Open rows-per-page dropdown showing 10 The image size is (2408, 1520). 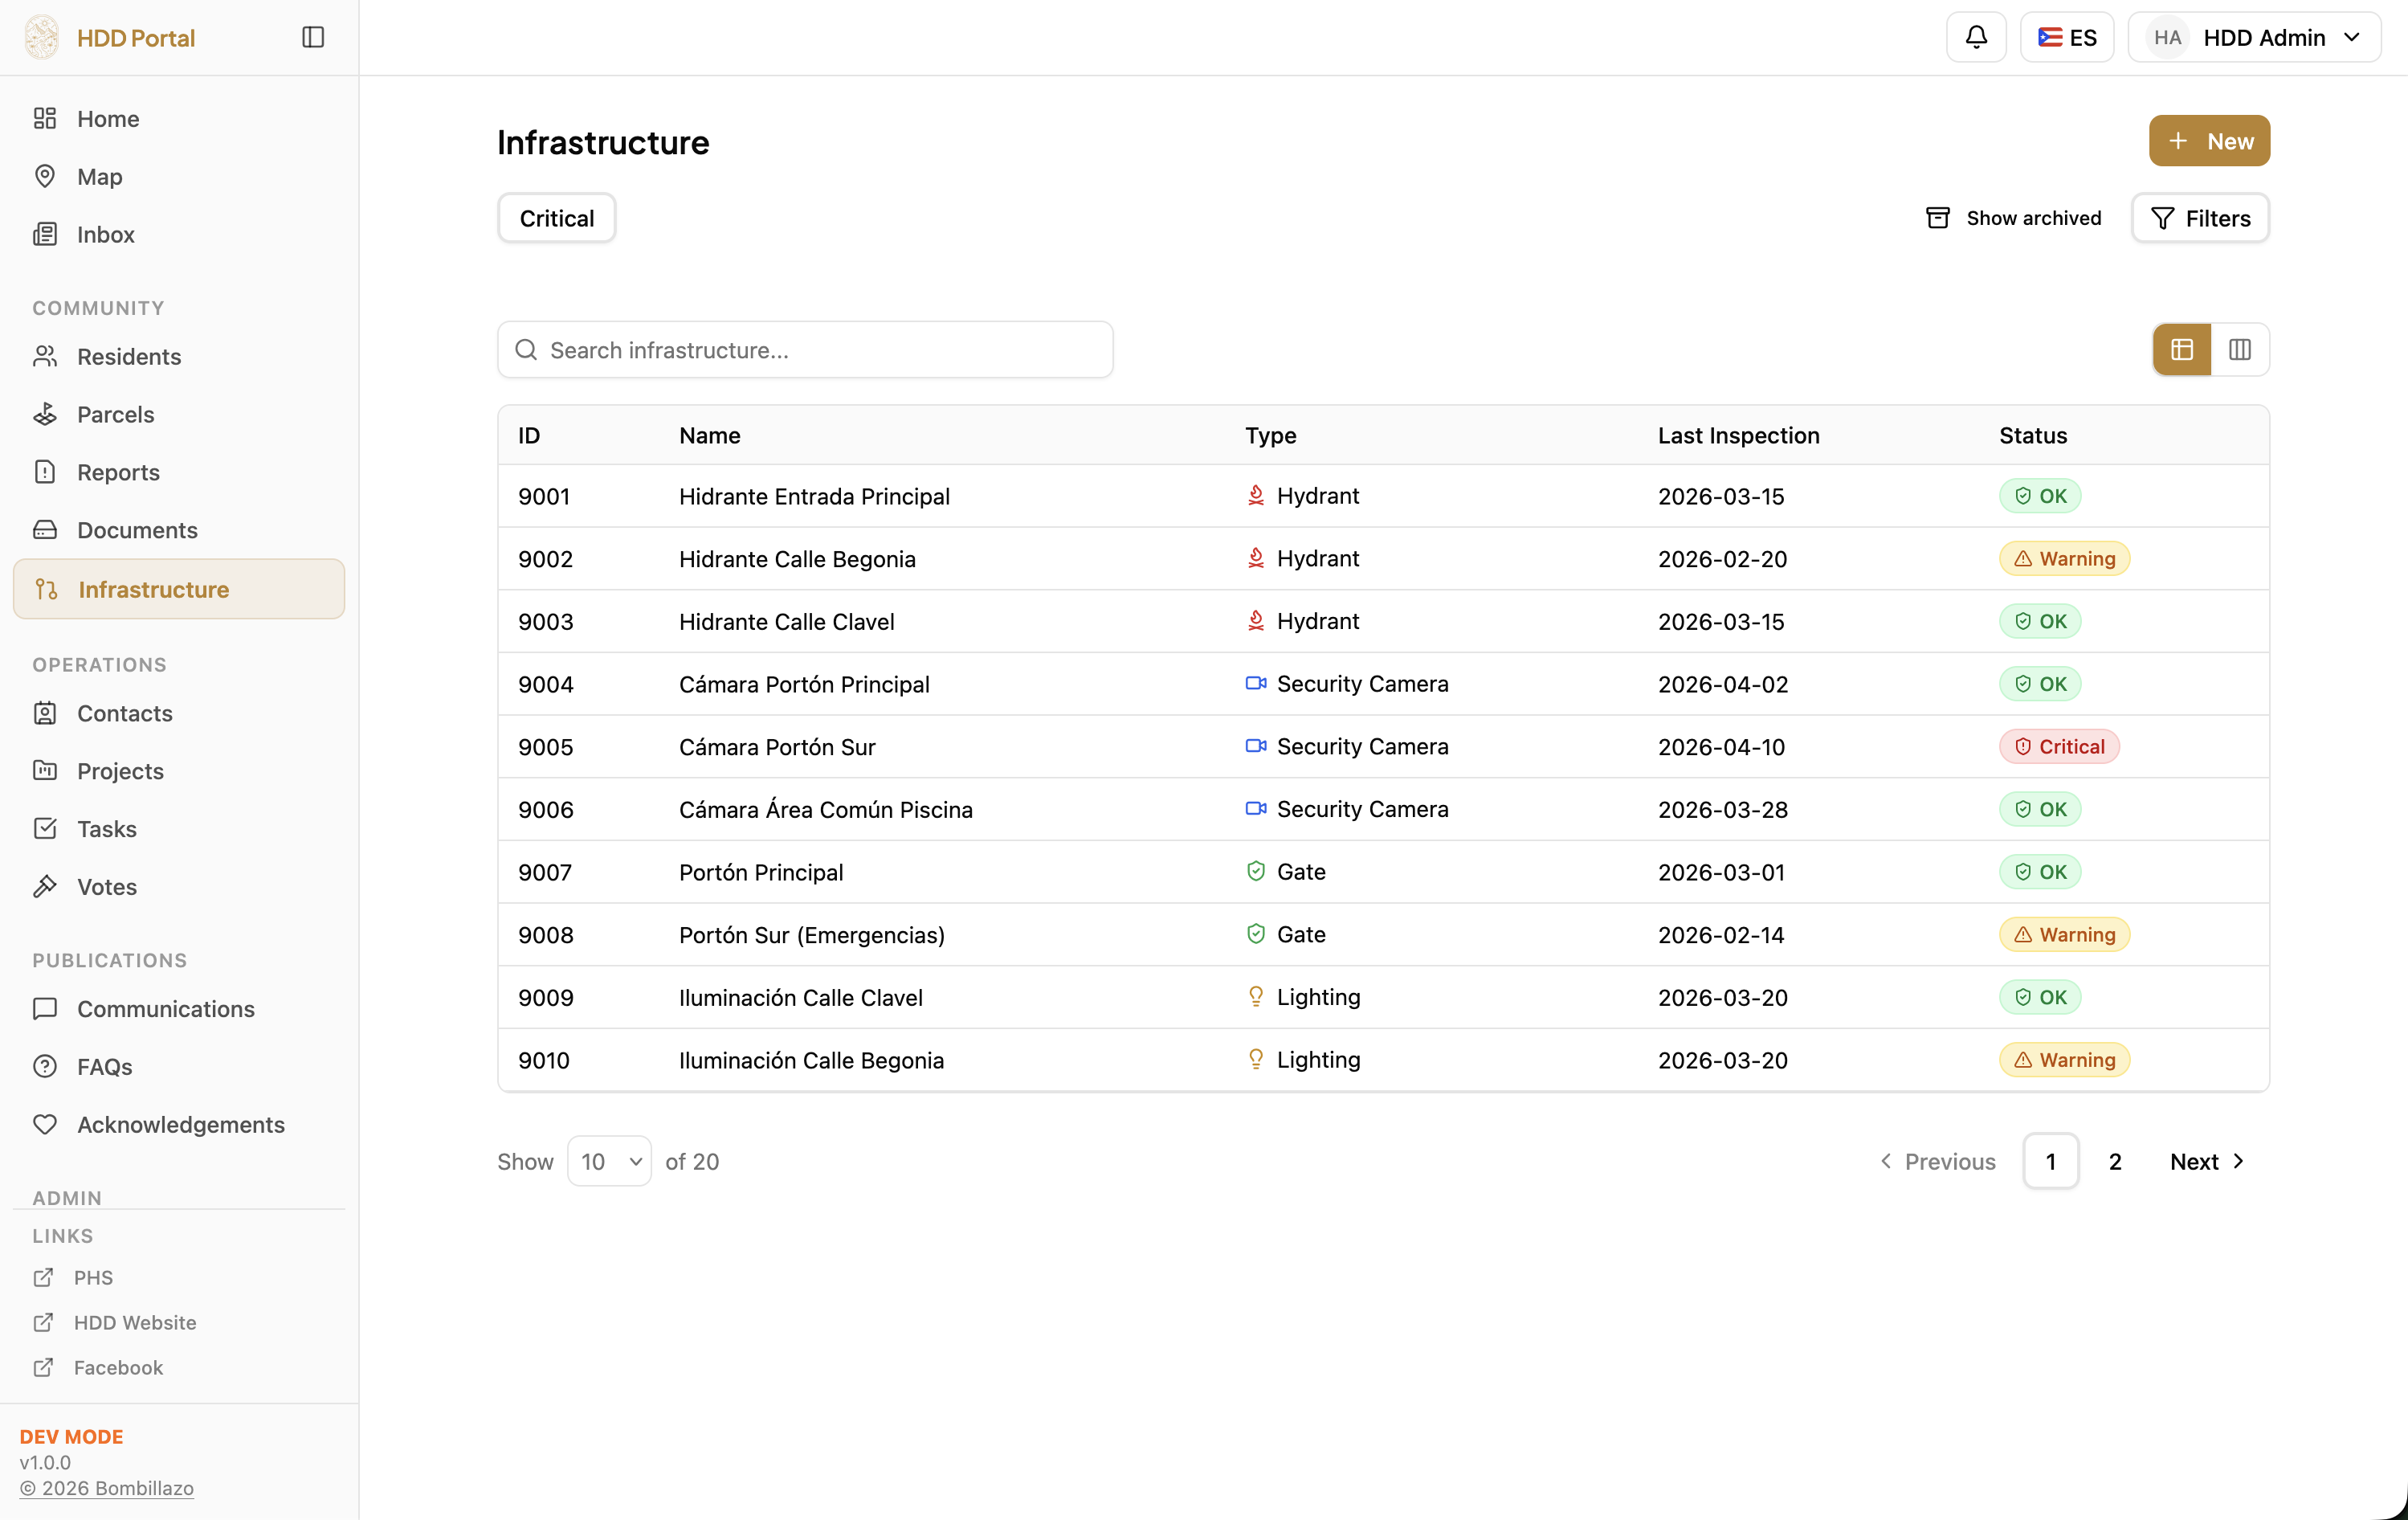(x=610, y=1161)
